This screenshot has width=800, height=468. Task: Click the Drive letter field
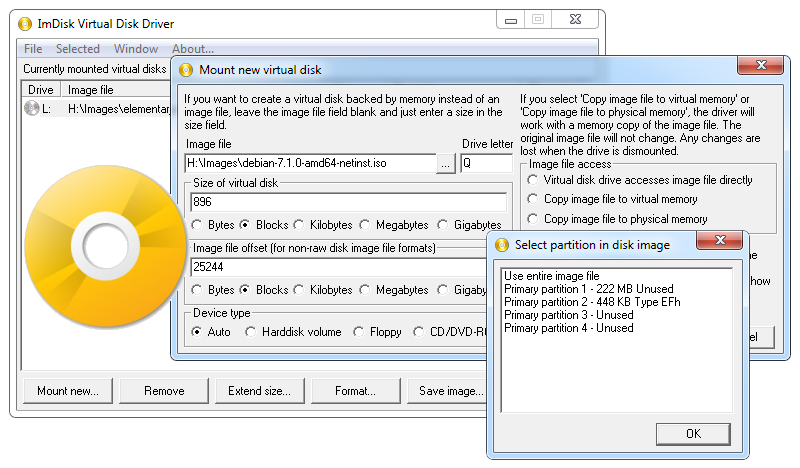(487, 163)
